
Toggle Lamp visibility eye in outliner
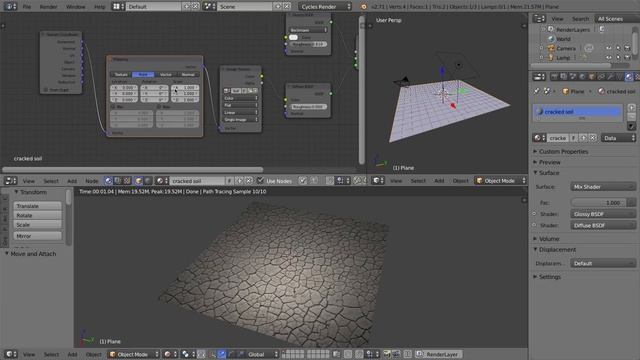tap(609, 58)
